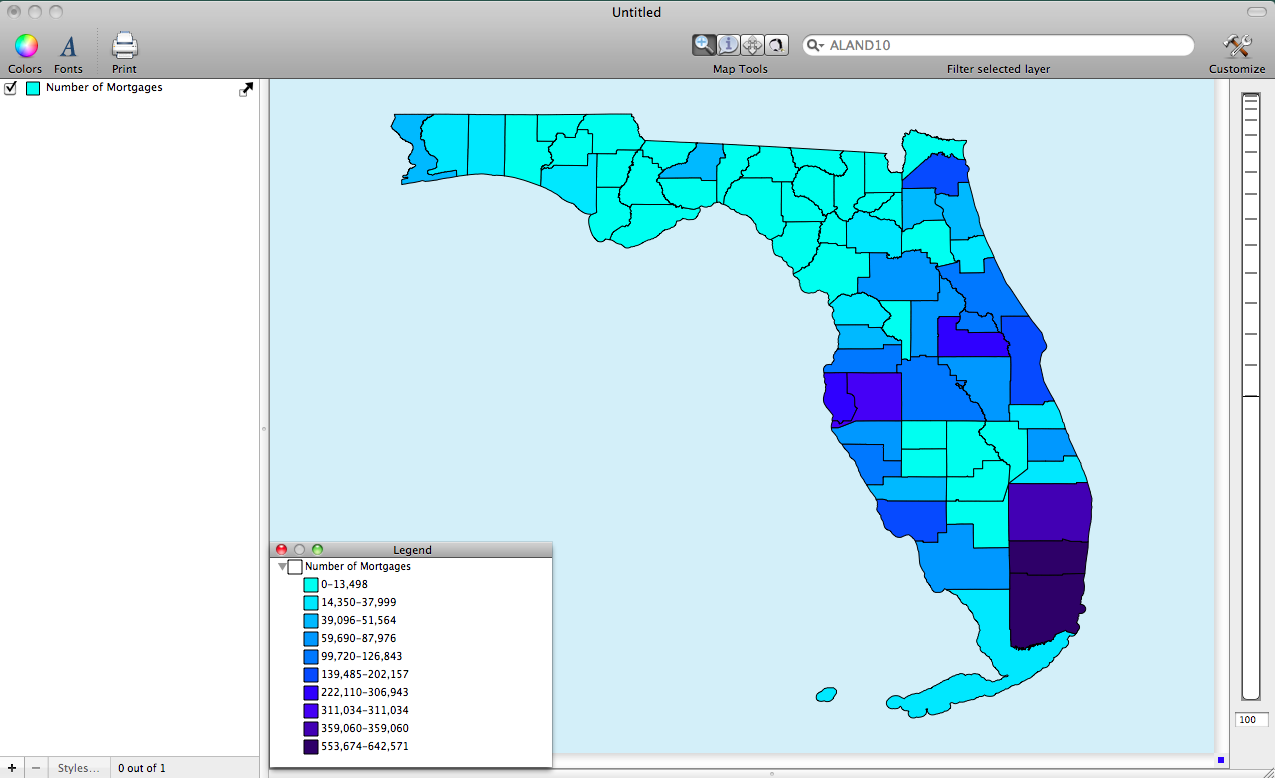
Task: Click the 553,674–642,571 legend color swatch
Action: click(311, 746)
